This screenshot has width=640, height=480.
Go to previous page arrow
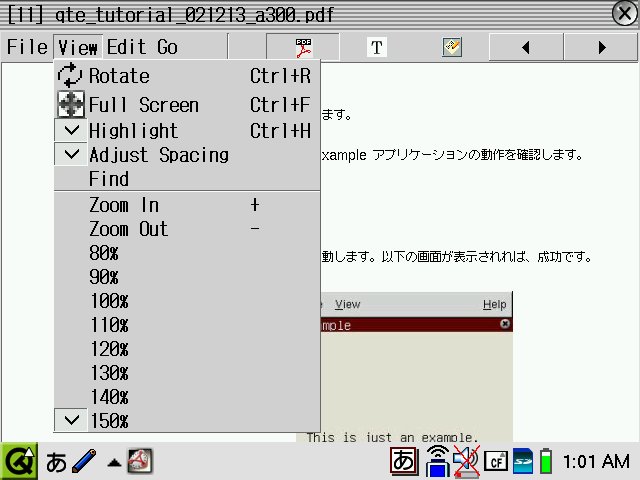point(526,48)
